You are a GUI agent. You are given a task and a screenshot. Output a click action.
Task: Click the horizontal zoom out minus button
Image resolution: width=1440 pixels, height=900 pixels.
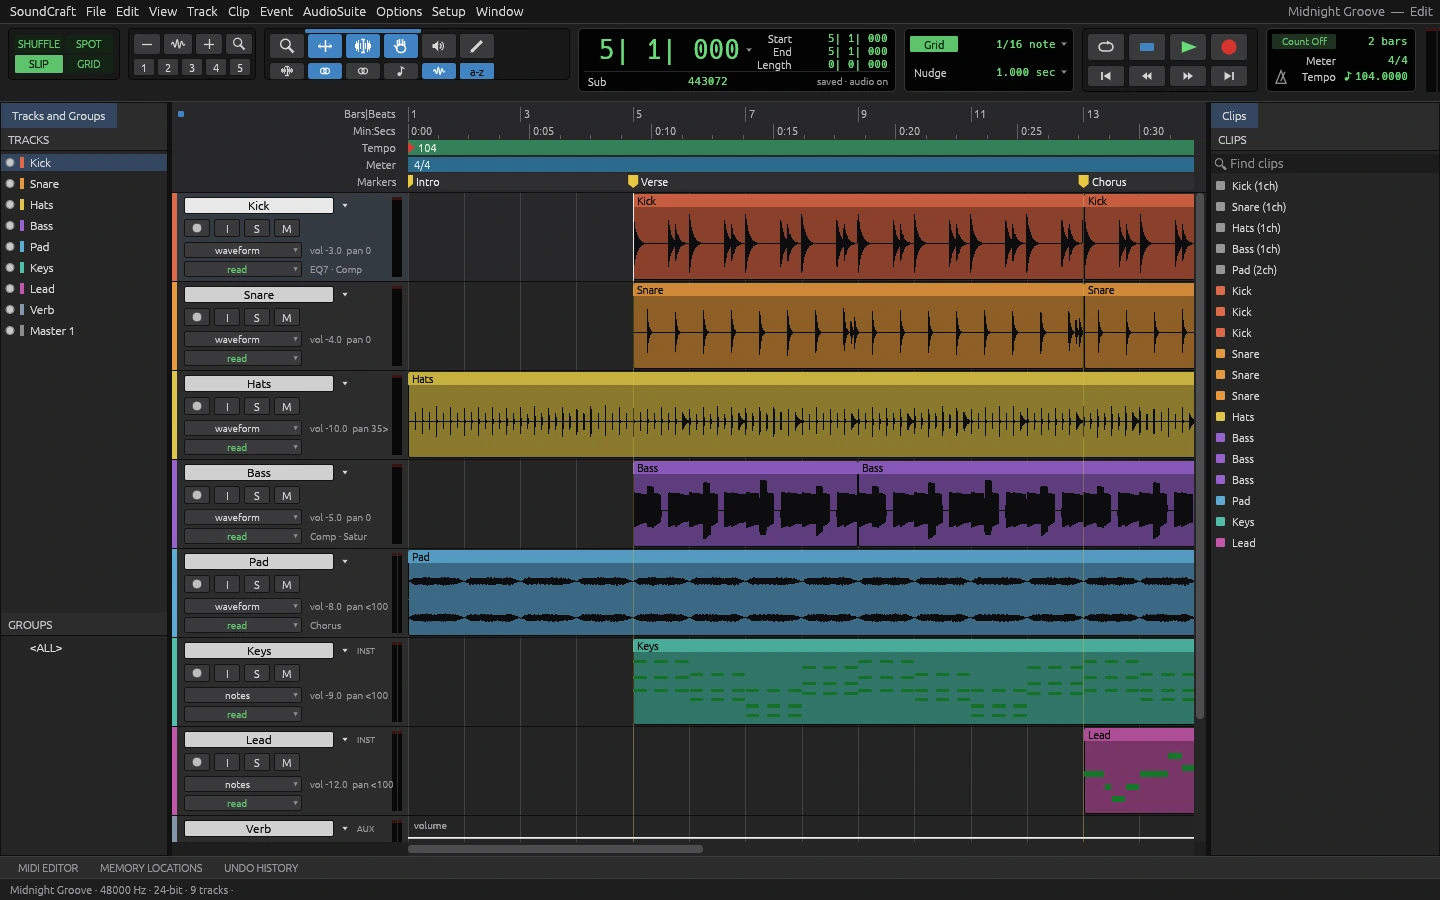point(147,44)
